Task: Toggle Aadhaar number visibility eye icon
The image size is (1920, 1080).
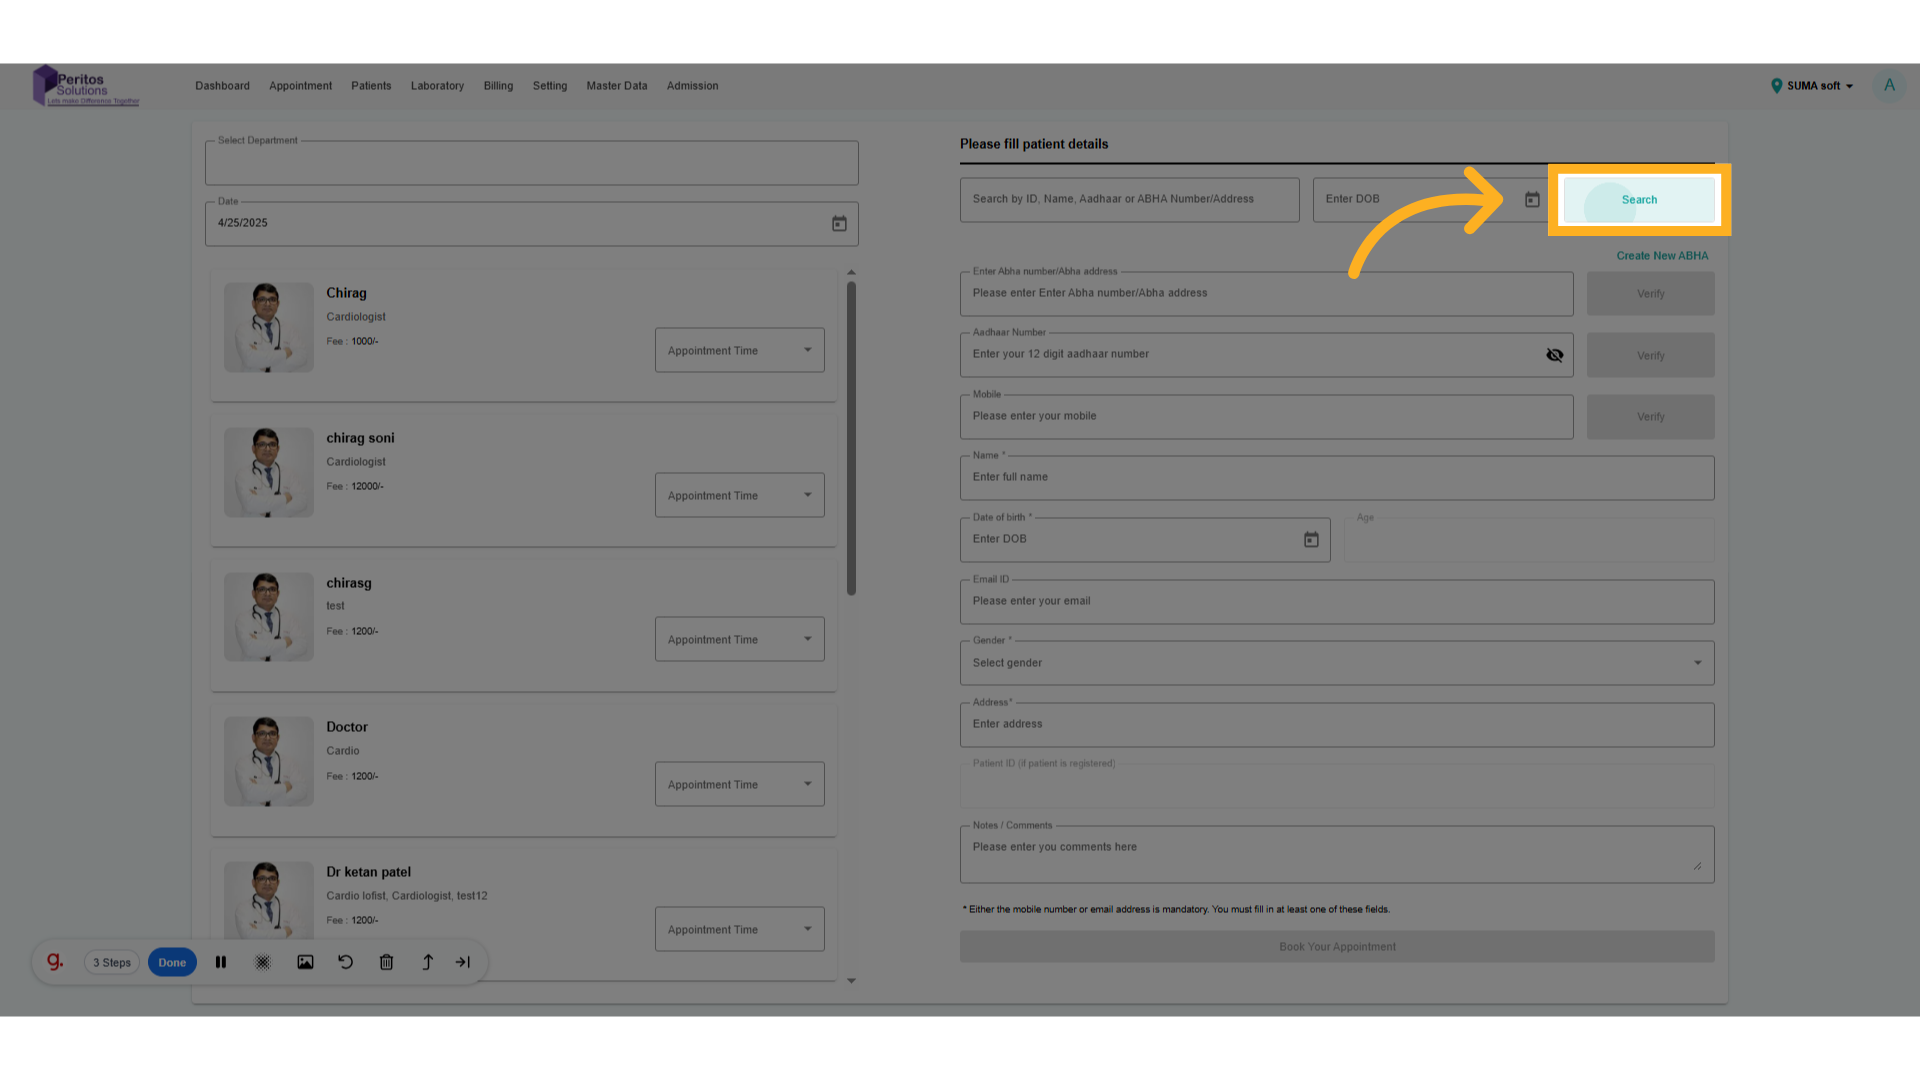Action: click(1554, 355)
